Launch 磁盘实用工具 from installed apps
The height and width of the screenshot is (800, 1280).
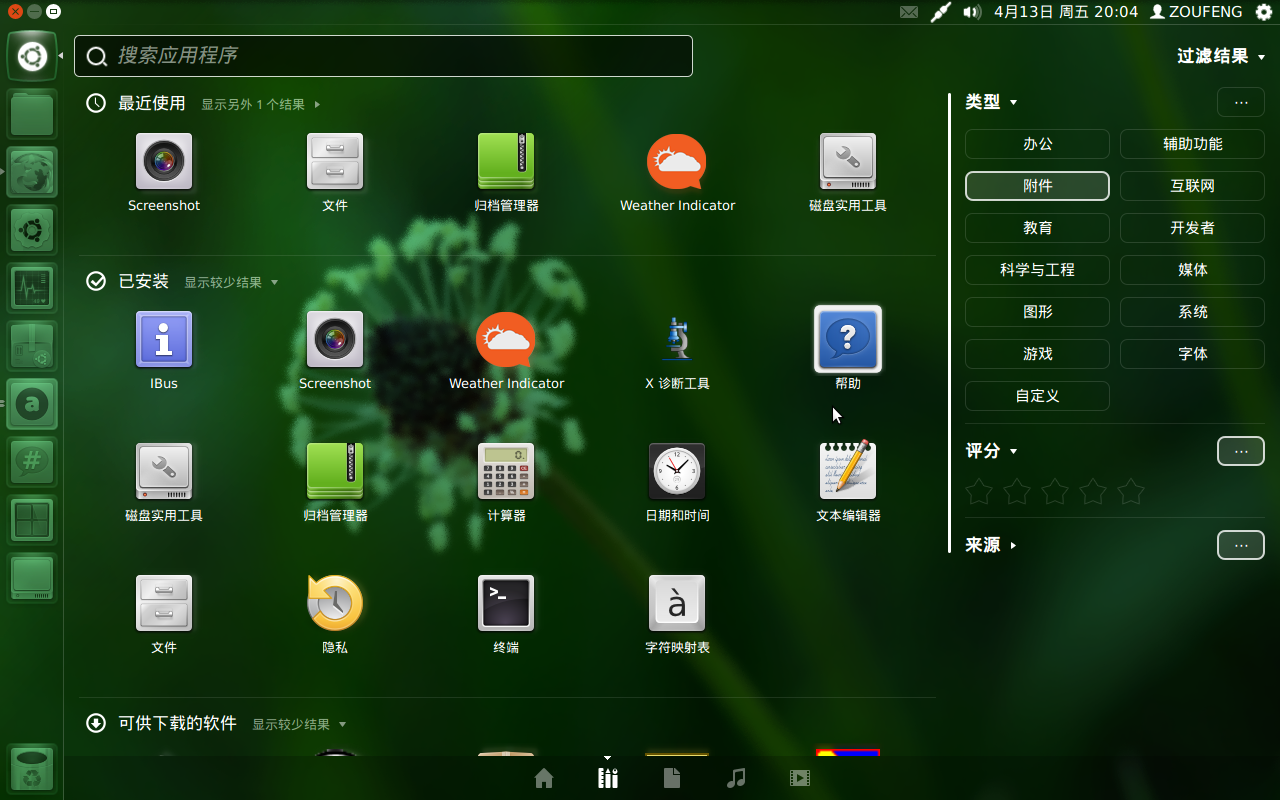(x=164, y=482)
